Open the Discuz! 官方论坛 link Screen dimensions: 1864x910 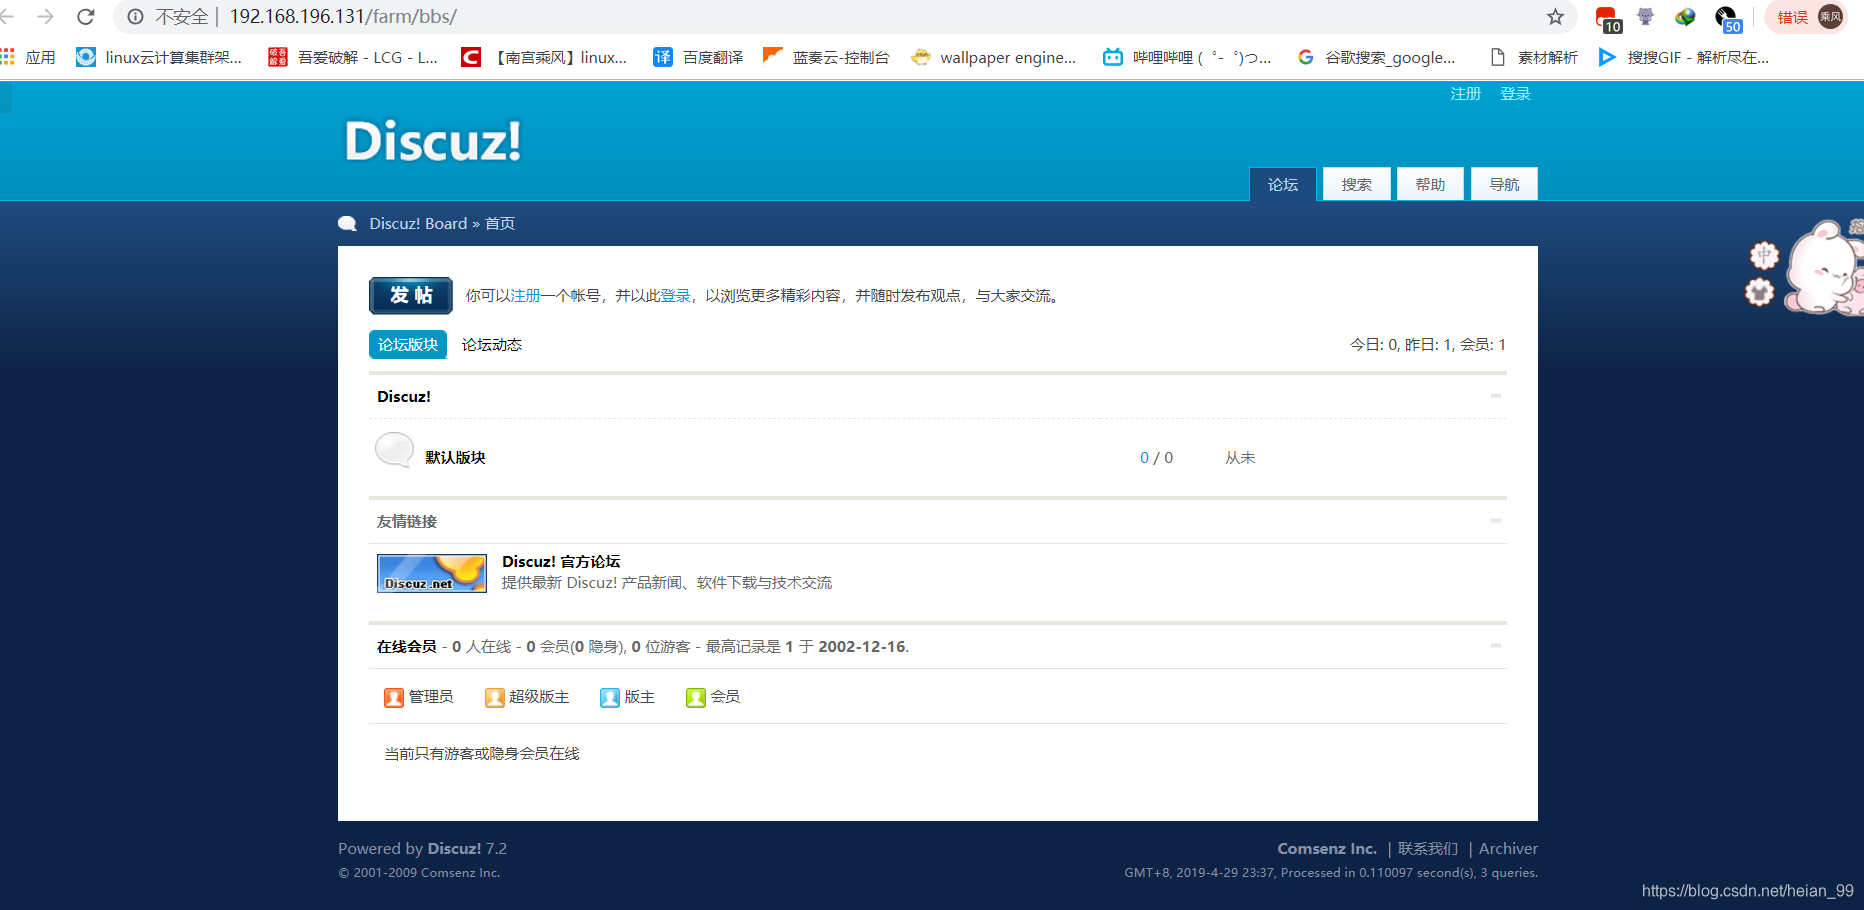561,561
